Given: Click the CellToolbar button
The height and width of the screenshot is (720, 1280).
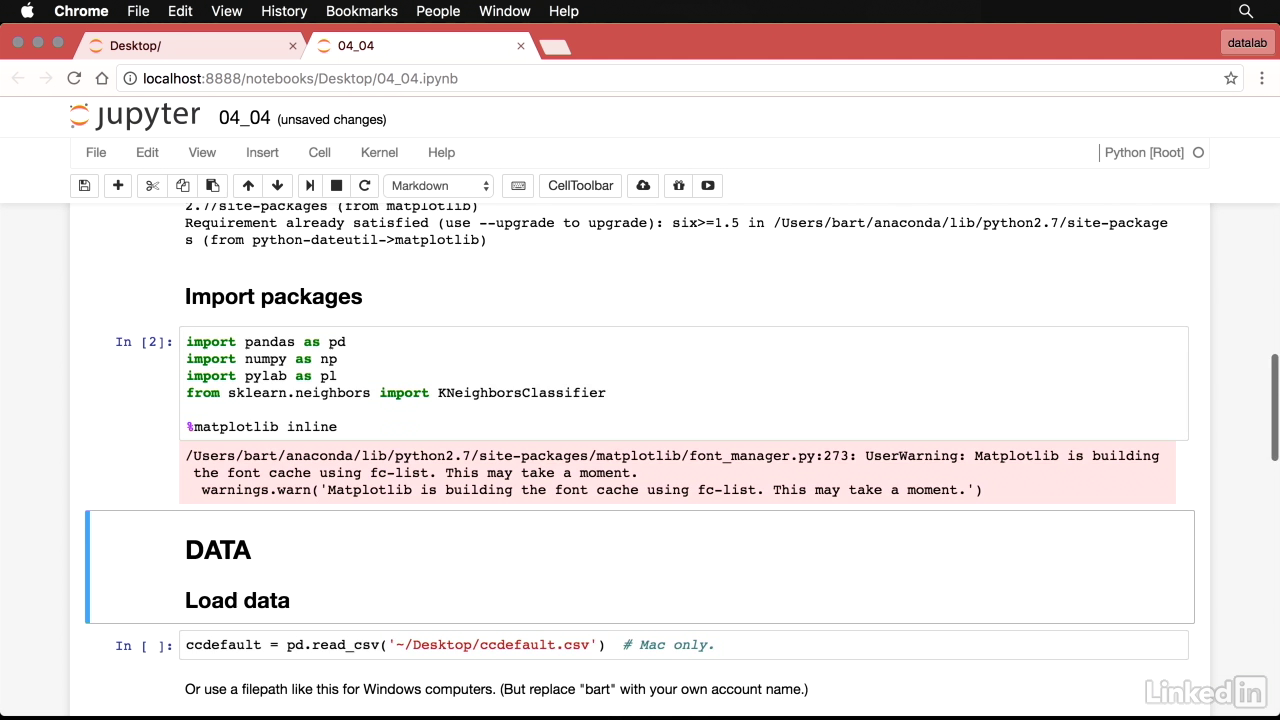Looking at the screenshot, I should (580, 186).
